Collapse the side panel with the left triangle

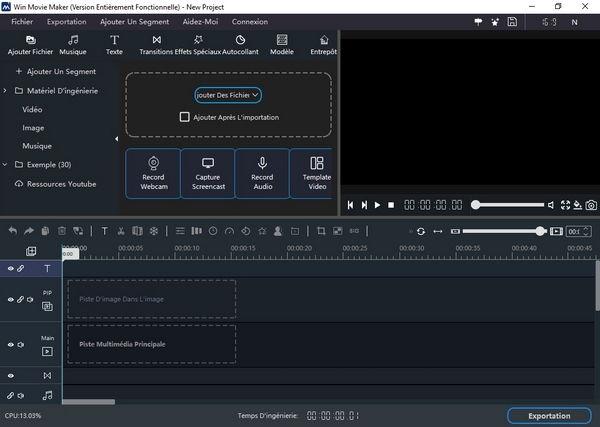pyautogui.click(x=116, y=139)
